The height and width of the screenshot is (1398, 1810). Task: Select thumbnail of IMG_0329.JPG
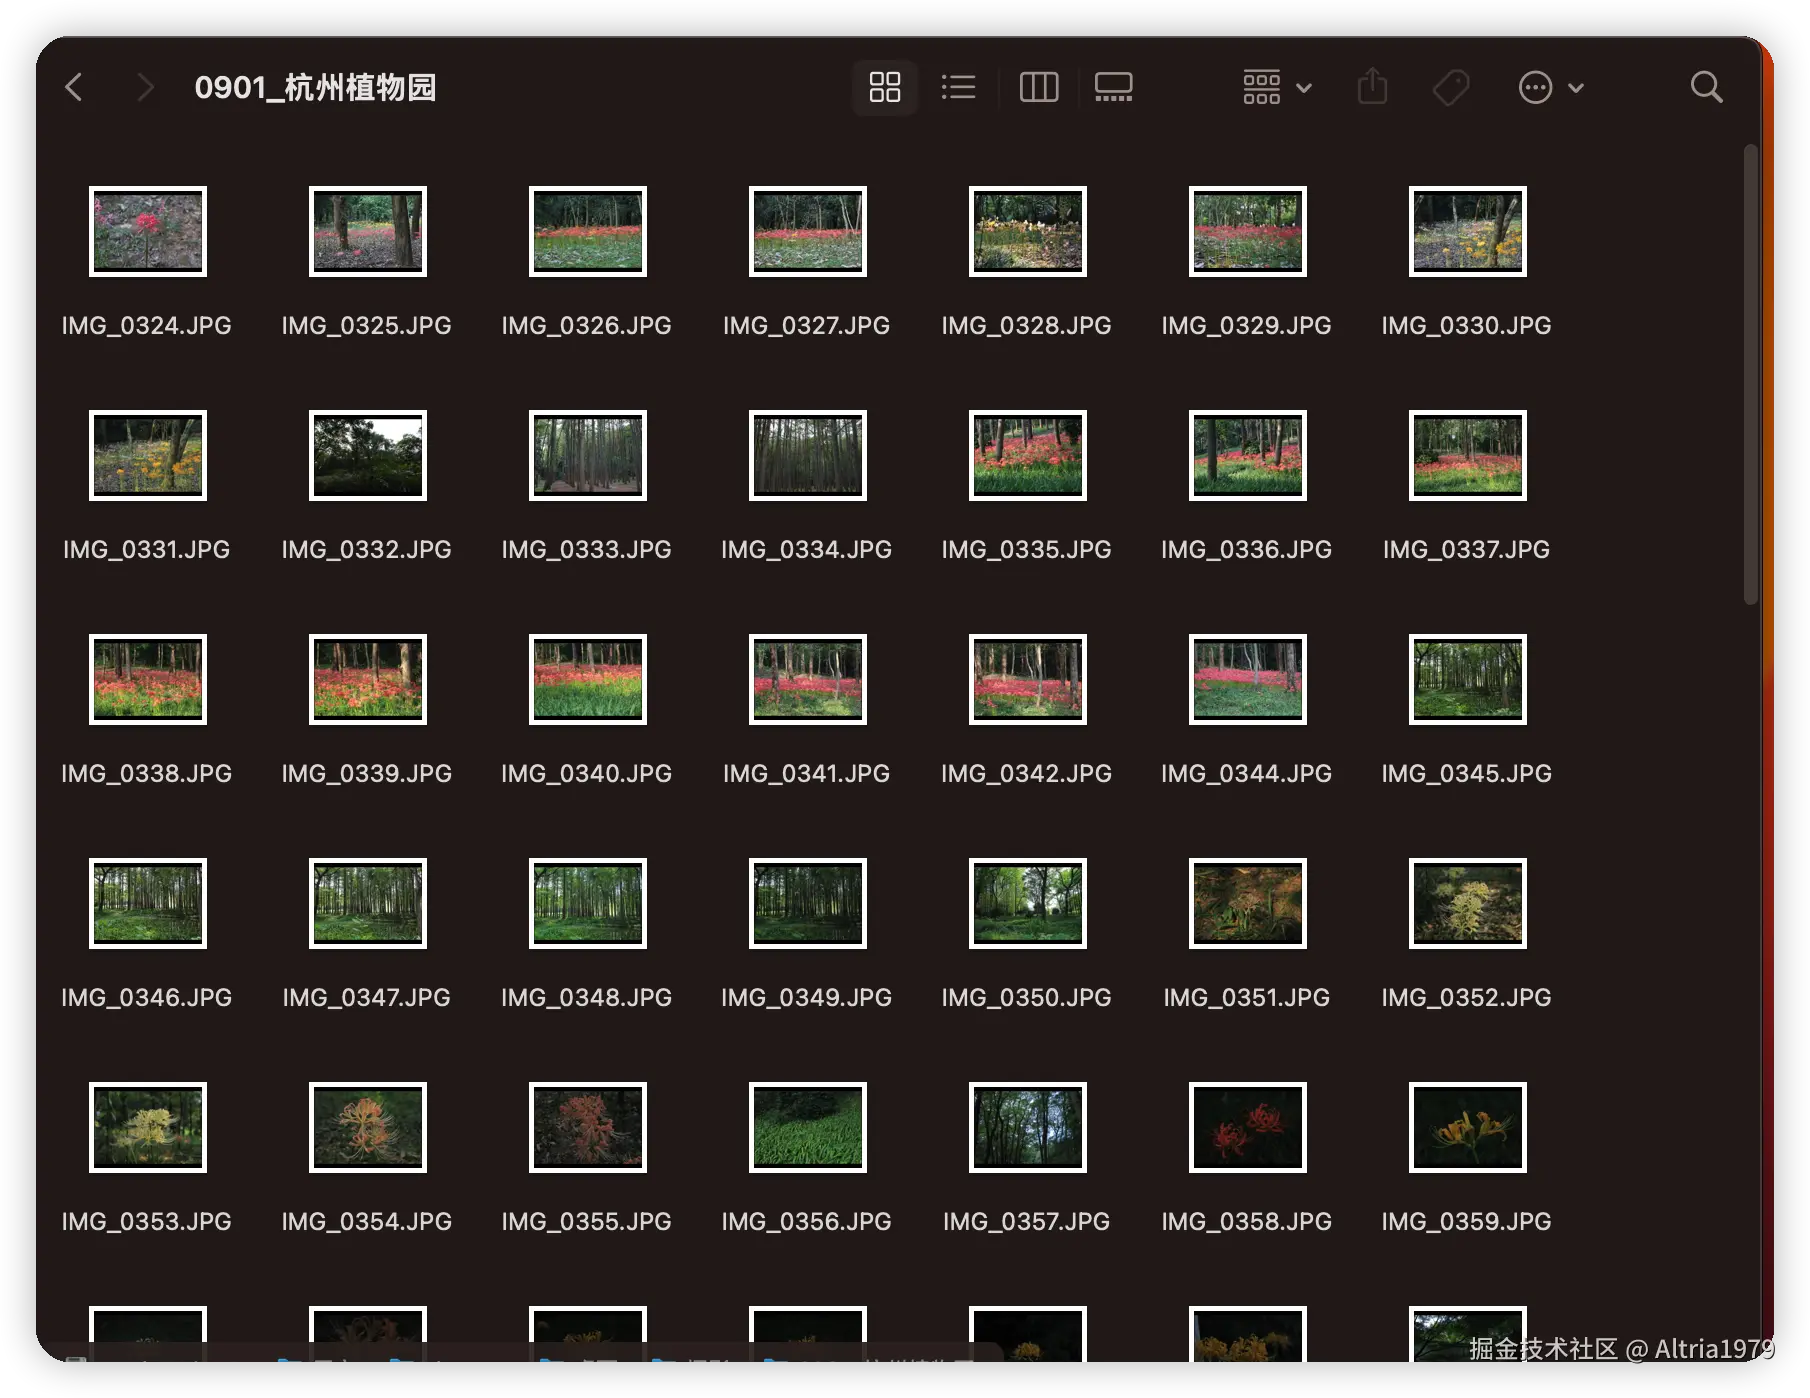click(1248, 231)
